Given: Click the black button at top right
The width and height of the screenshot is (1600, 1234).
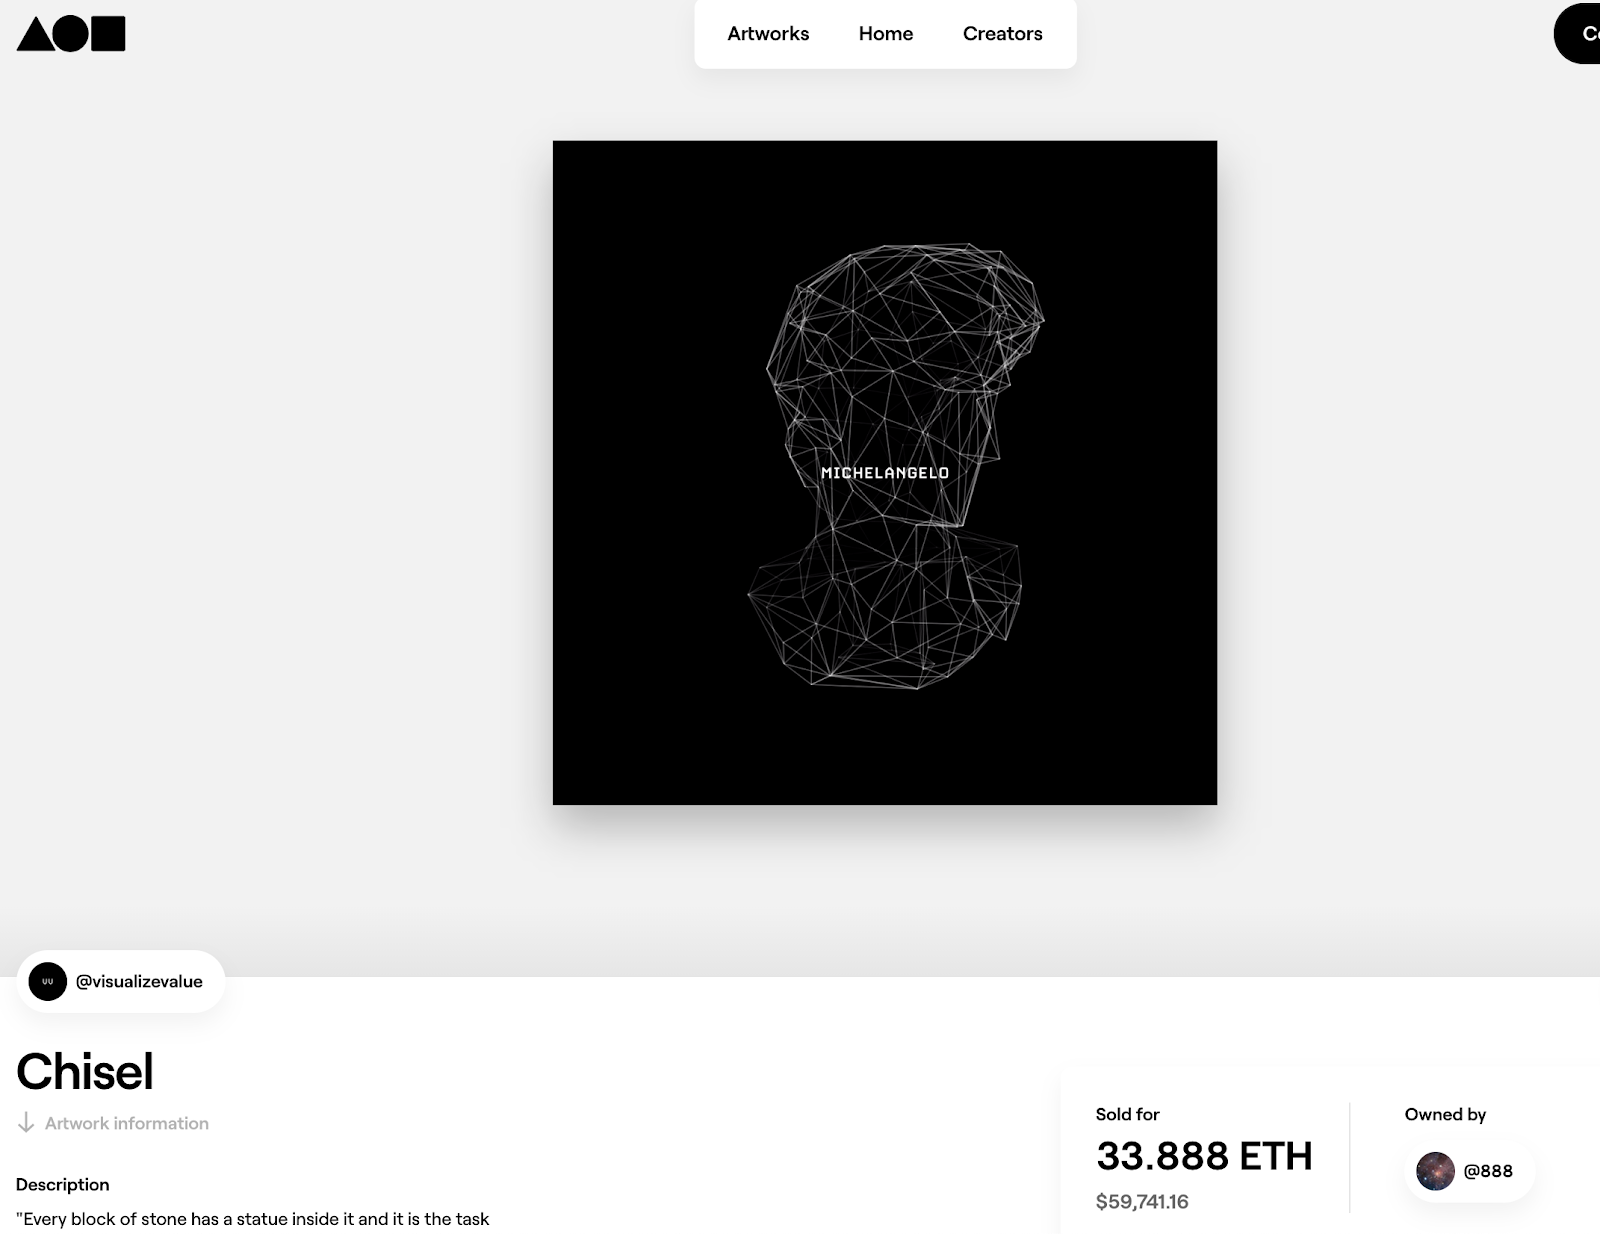Looking at the screenshot, I should pyautogui.click(x=1577, y=34).
